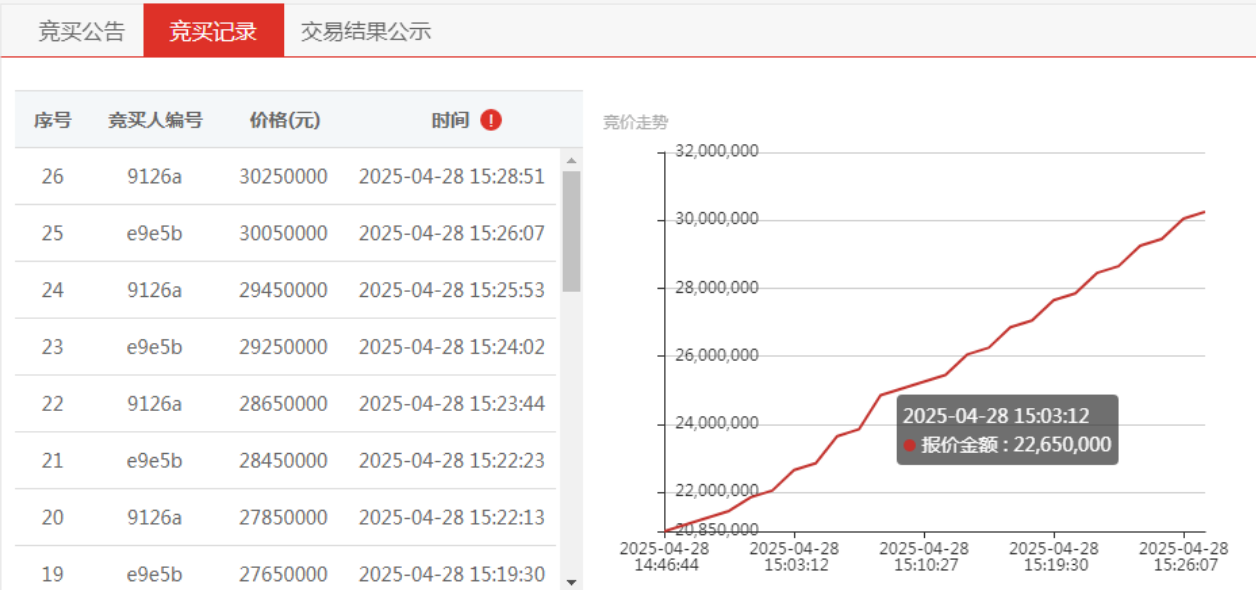Select the 竞买记录 tab
Screen dimensions: 1256x590
(213, 31)
